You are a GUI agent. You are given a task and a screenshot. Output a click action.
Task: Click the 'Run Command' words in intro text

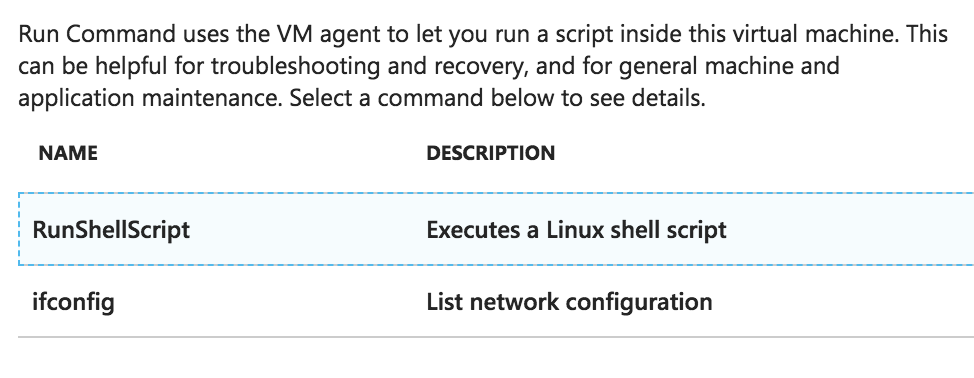98,34
